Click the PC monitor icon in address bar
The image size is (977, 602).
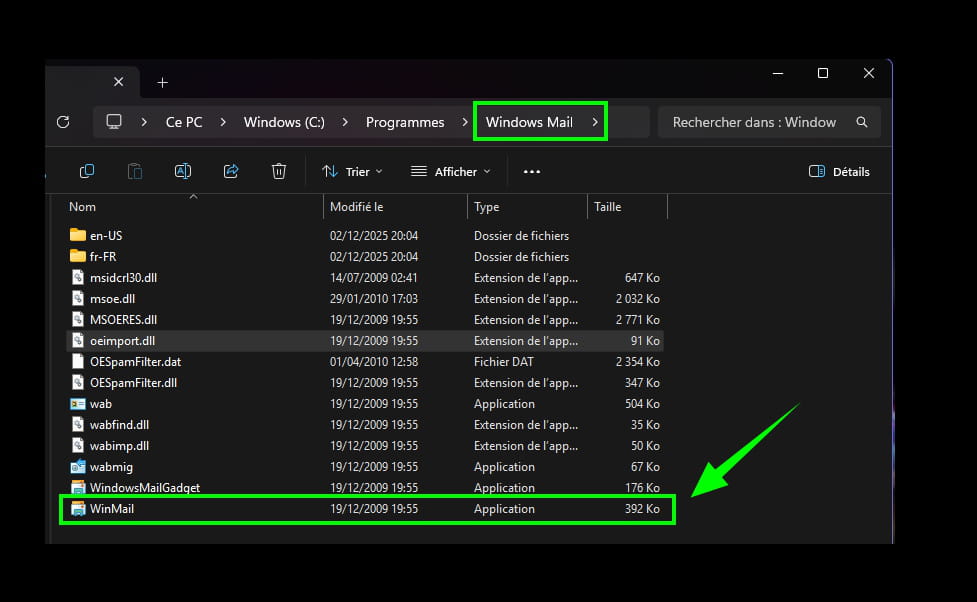pos(114,122)
